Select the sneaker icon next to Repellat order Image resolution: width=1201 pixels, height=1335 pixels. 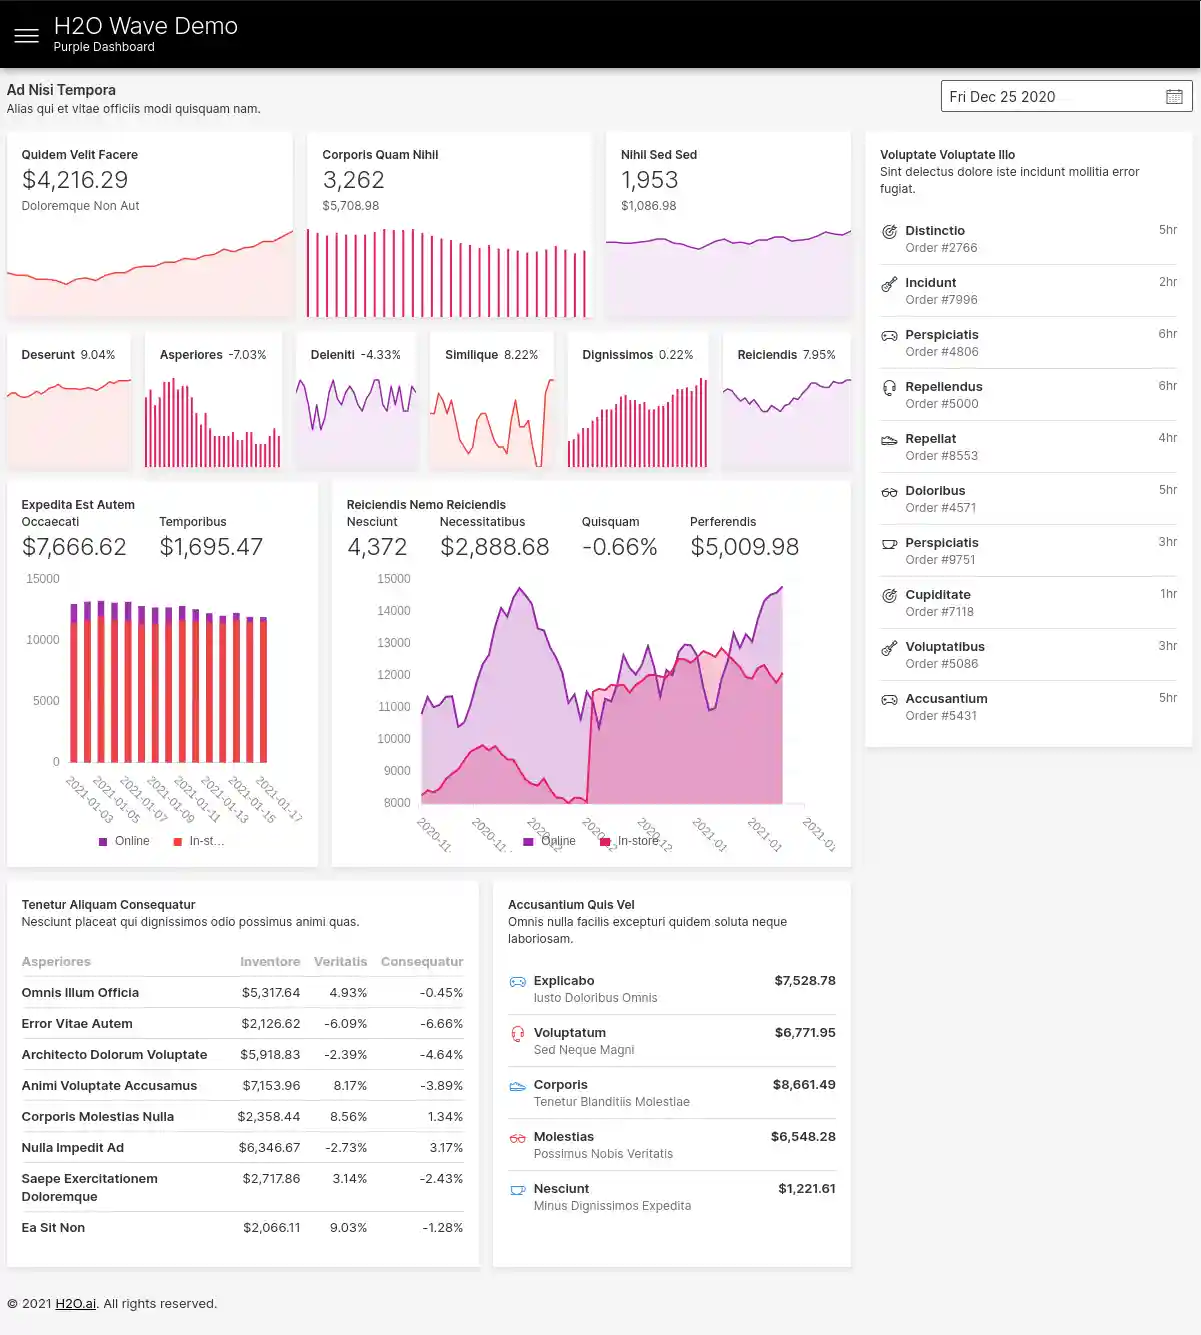[889, 440]
